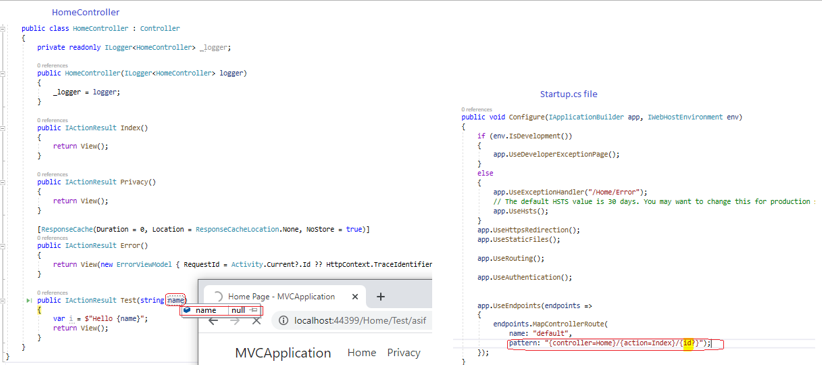Image resolution: width=822 pixels, height=365 pixels.
Task: Click the 'Test' method name in code
Action: point(128,300)
